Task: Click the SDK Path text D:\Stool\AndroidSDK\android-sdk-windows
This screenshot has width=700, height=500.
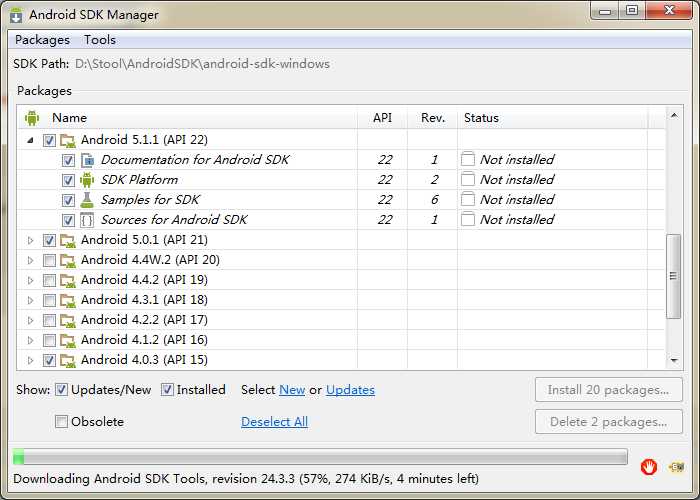Action: [x=202, y=64]
